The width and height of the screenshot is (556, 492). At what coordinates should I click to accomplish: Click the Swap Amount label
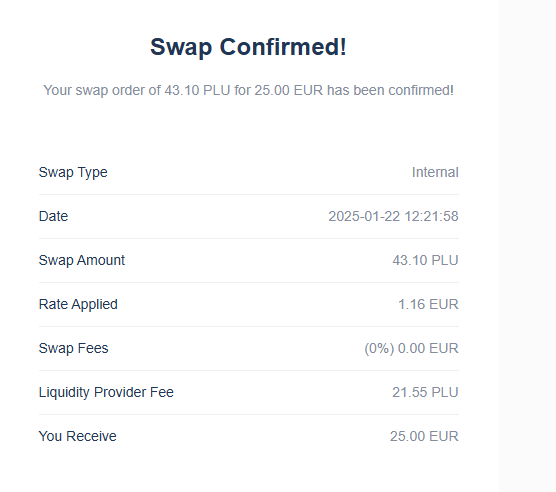tap(82, 260)
